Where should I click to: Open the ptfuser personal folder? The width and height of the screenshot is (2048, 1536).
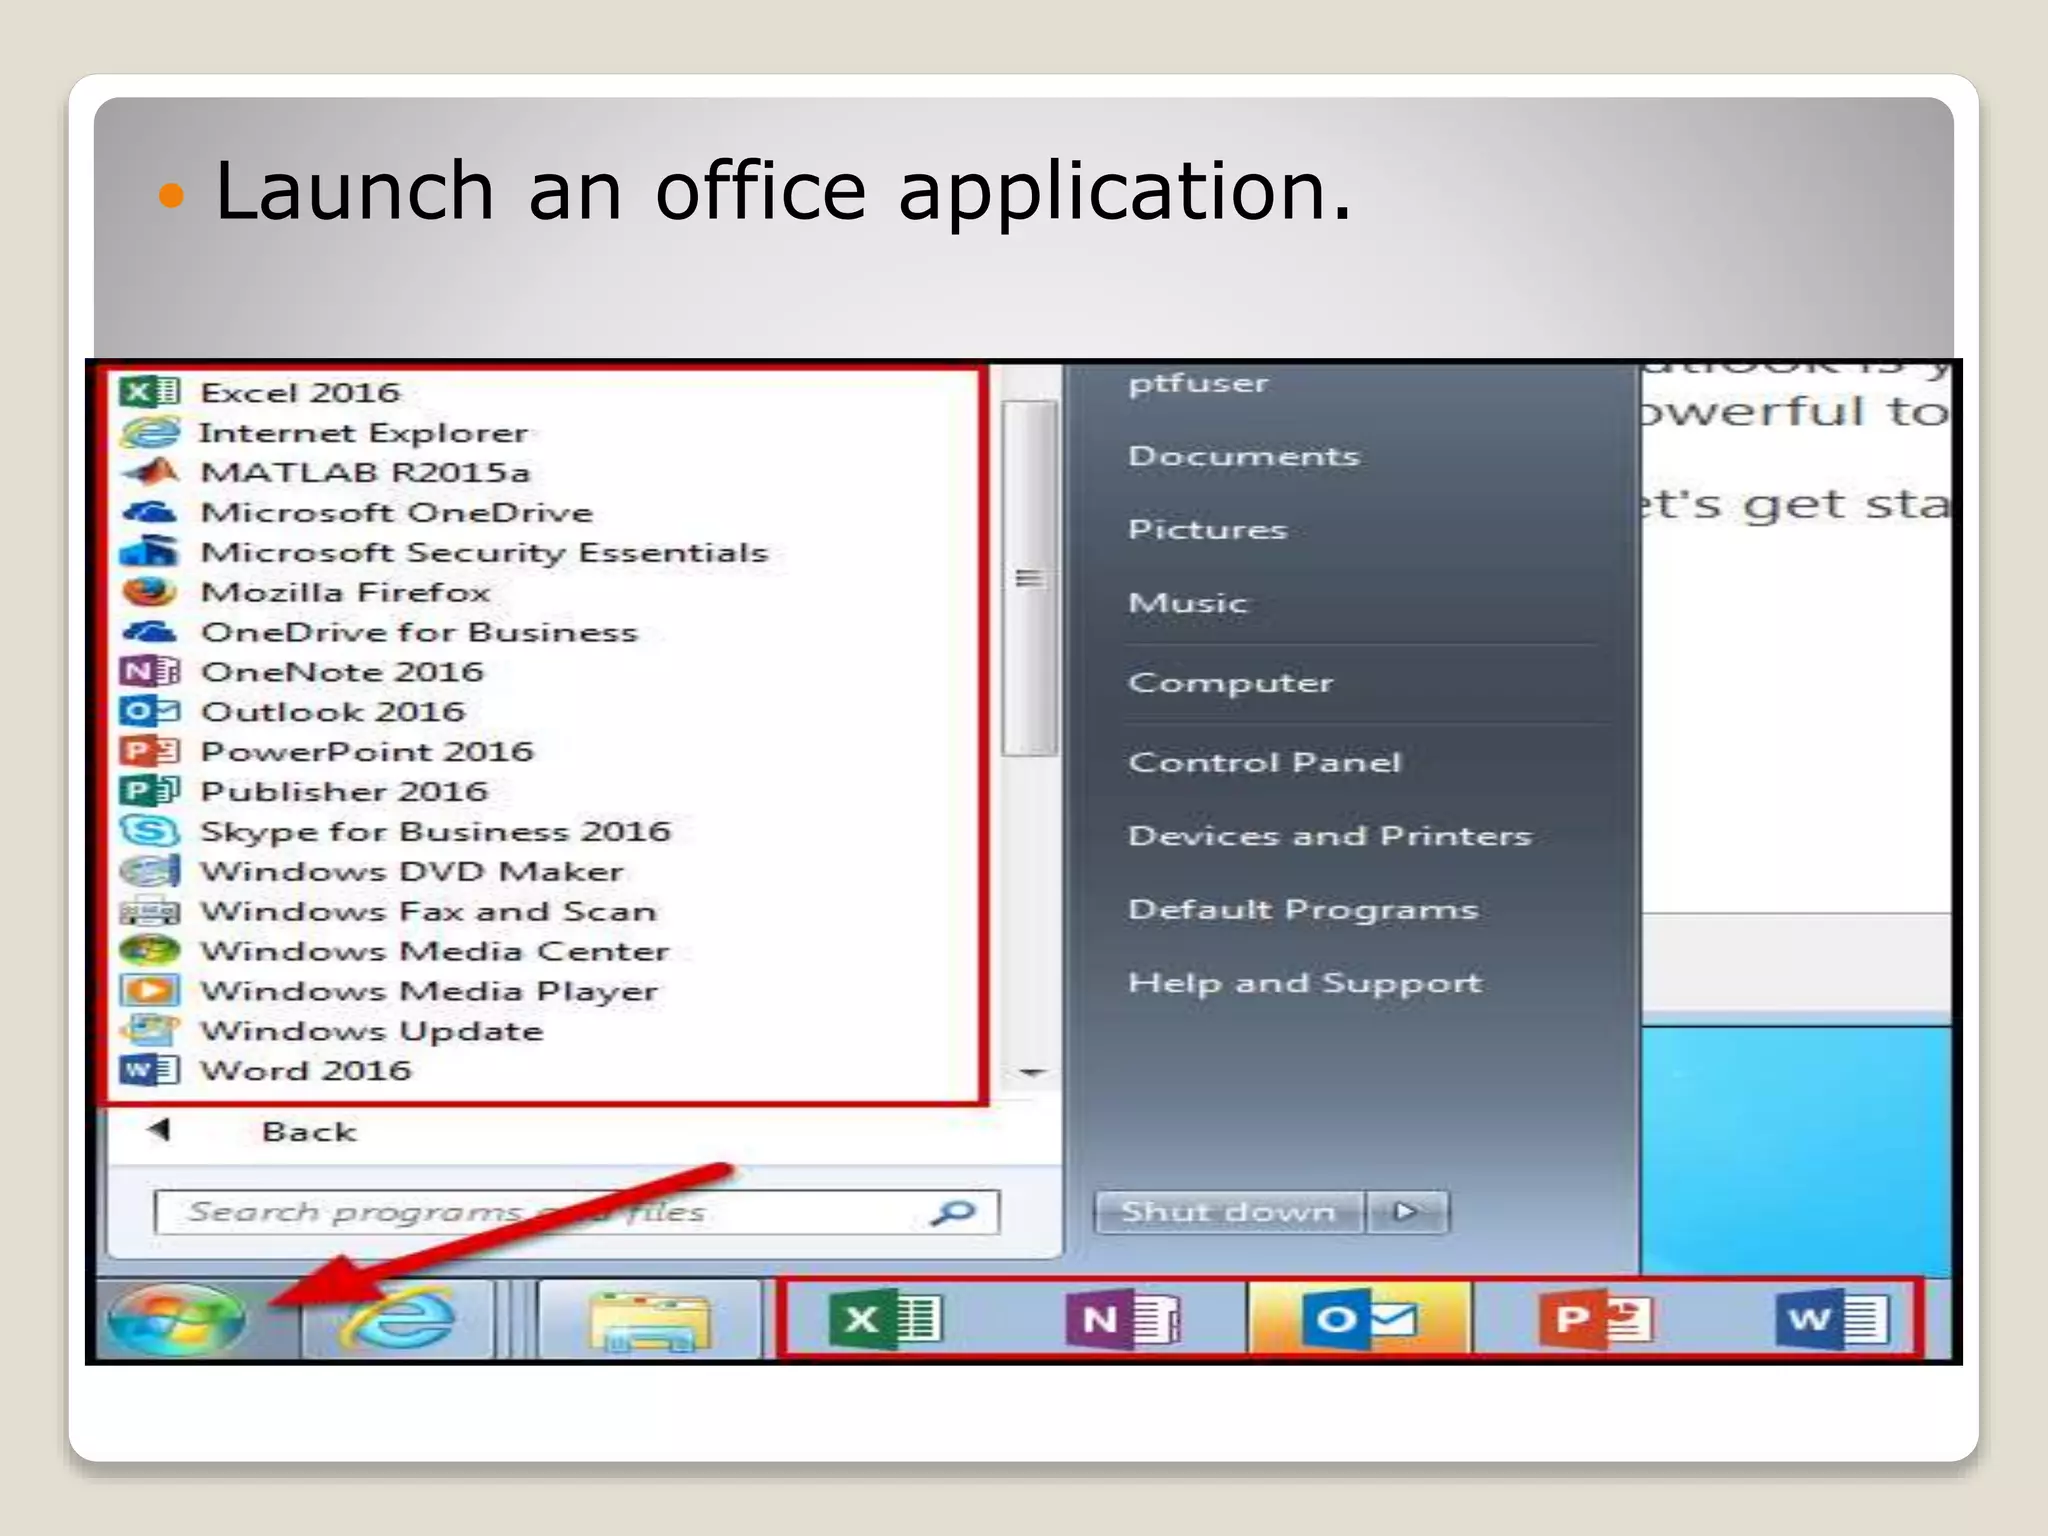click(x=1198, y=383)
